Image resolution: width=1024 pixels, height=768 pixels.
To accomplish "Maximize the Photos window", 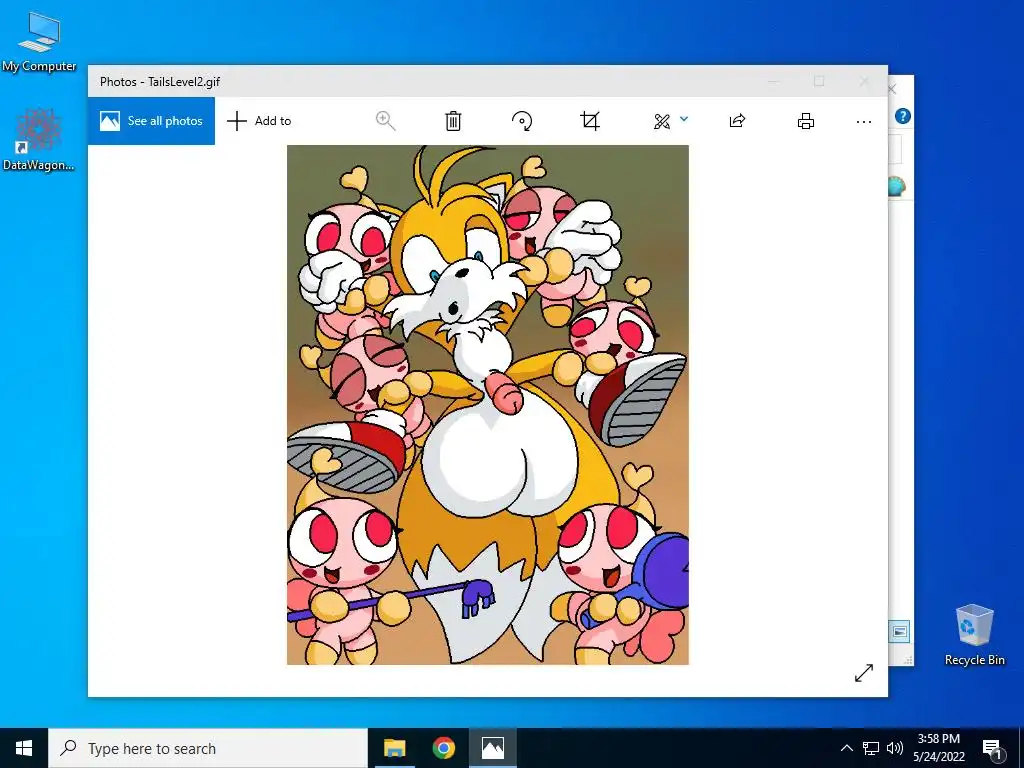I will (819, 81).
